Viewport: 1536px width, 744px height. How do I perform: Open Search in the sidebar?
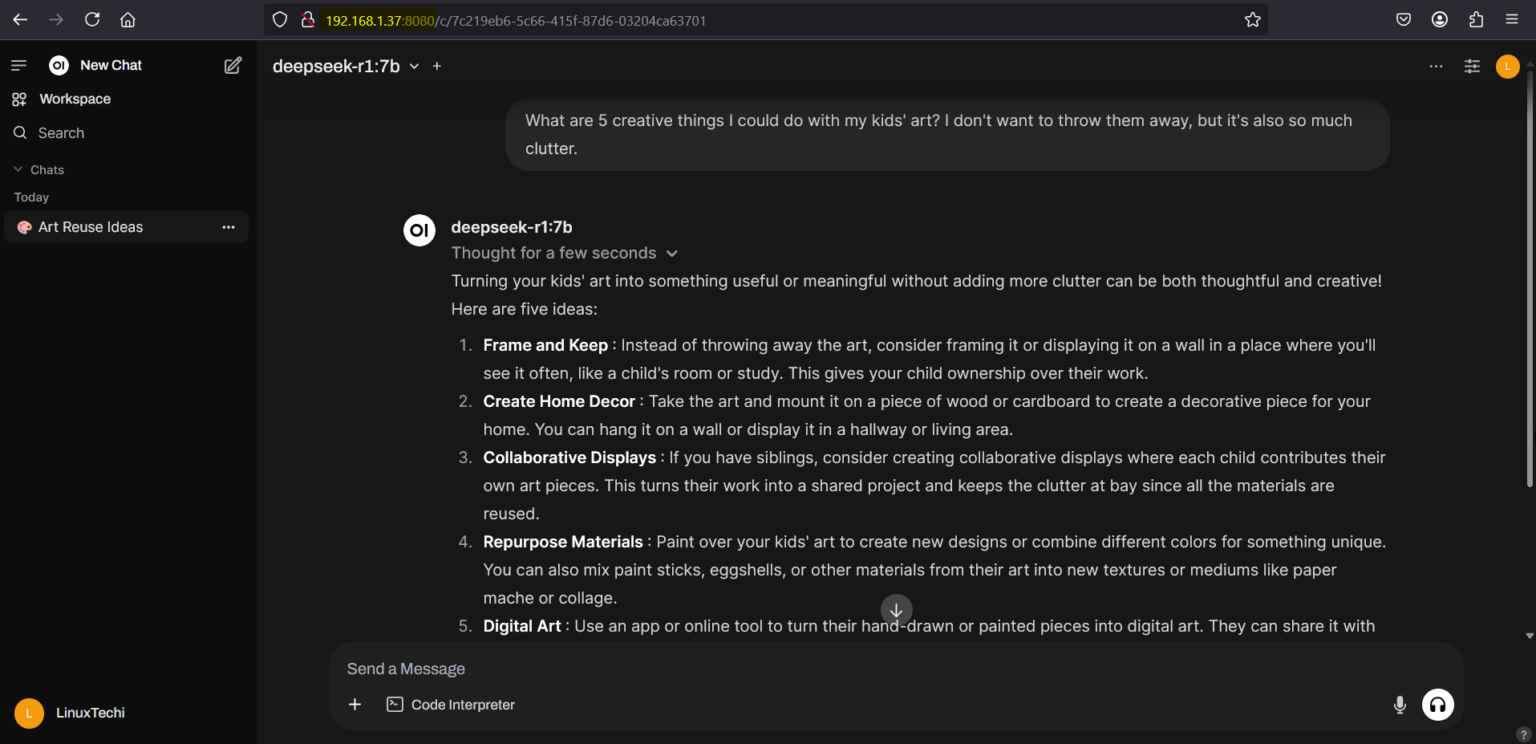61,133
